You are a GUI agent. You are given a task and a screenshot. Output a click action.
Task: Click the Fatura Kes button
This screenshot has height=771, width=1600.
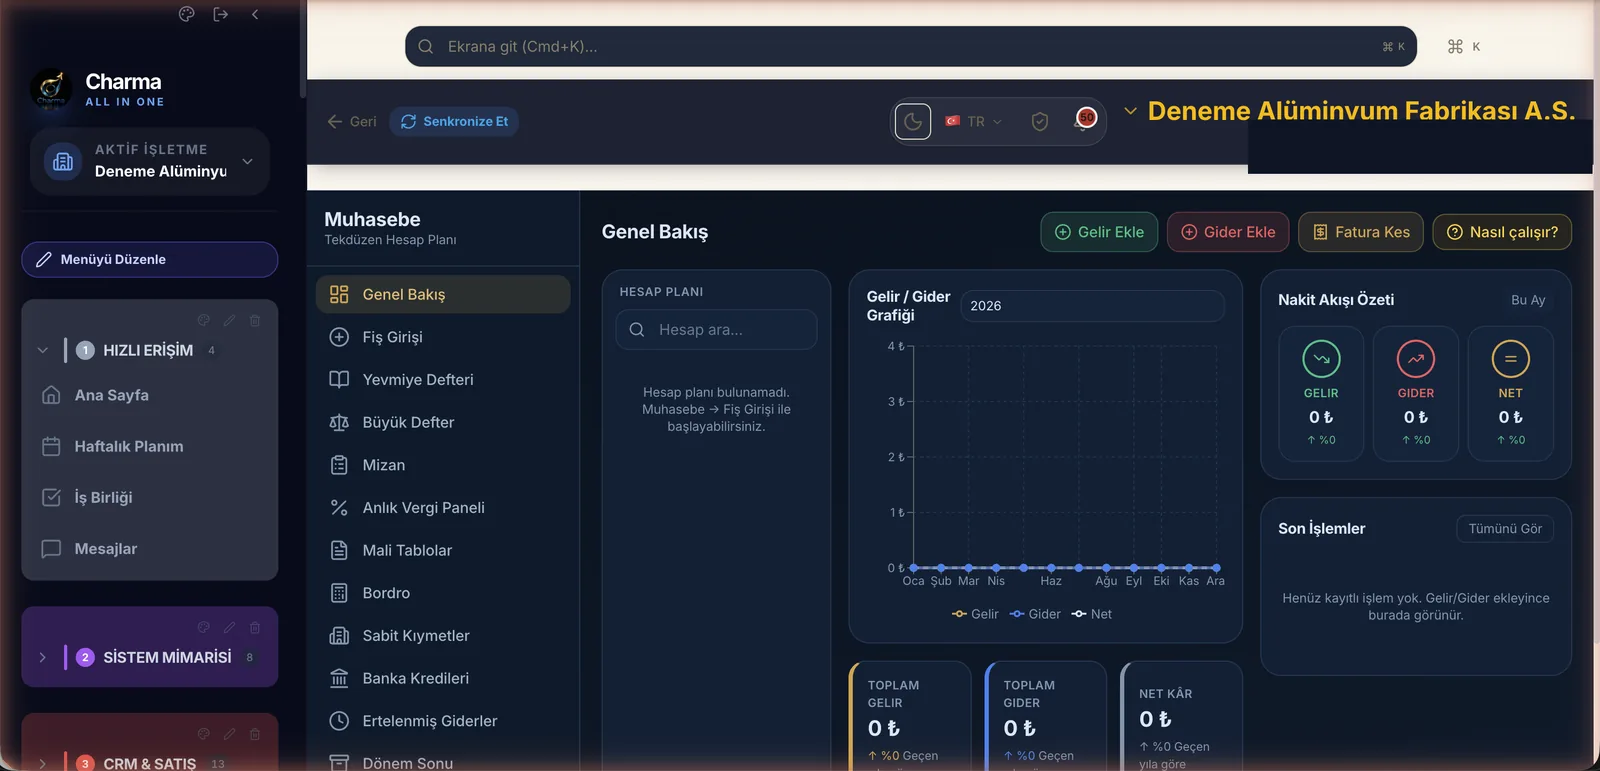point(1361,232)
